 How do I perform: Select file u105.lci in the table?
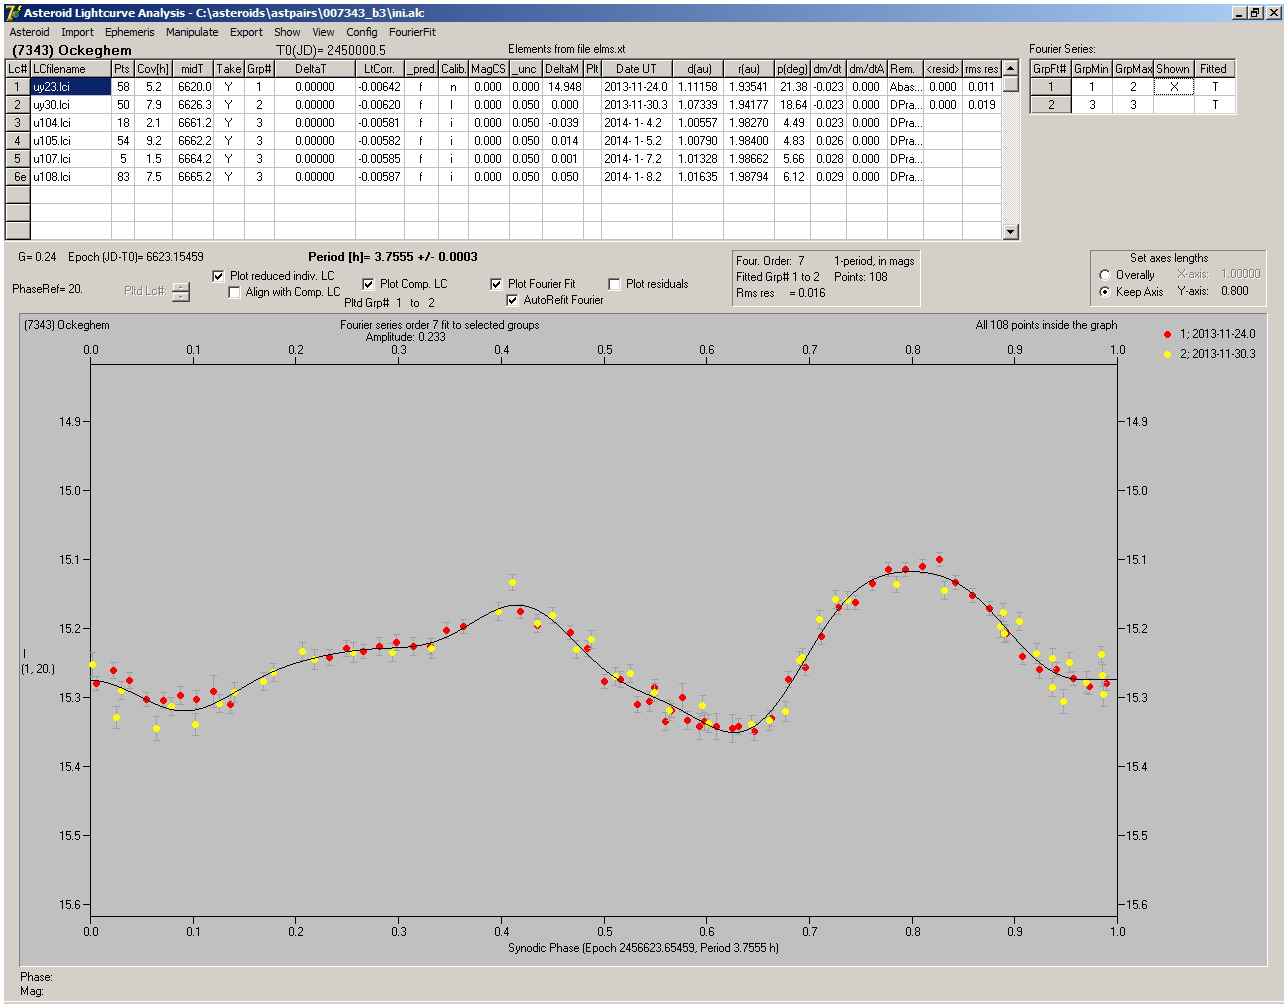pyautogui.click(x=70, y=140)
